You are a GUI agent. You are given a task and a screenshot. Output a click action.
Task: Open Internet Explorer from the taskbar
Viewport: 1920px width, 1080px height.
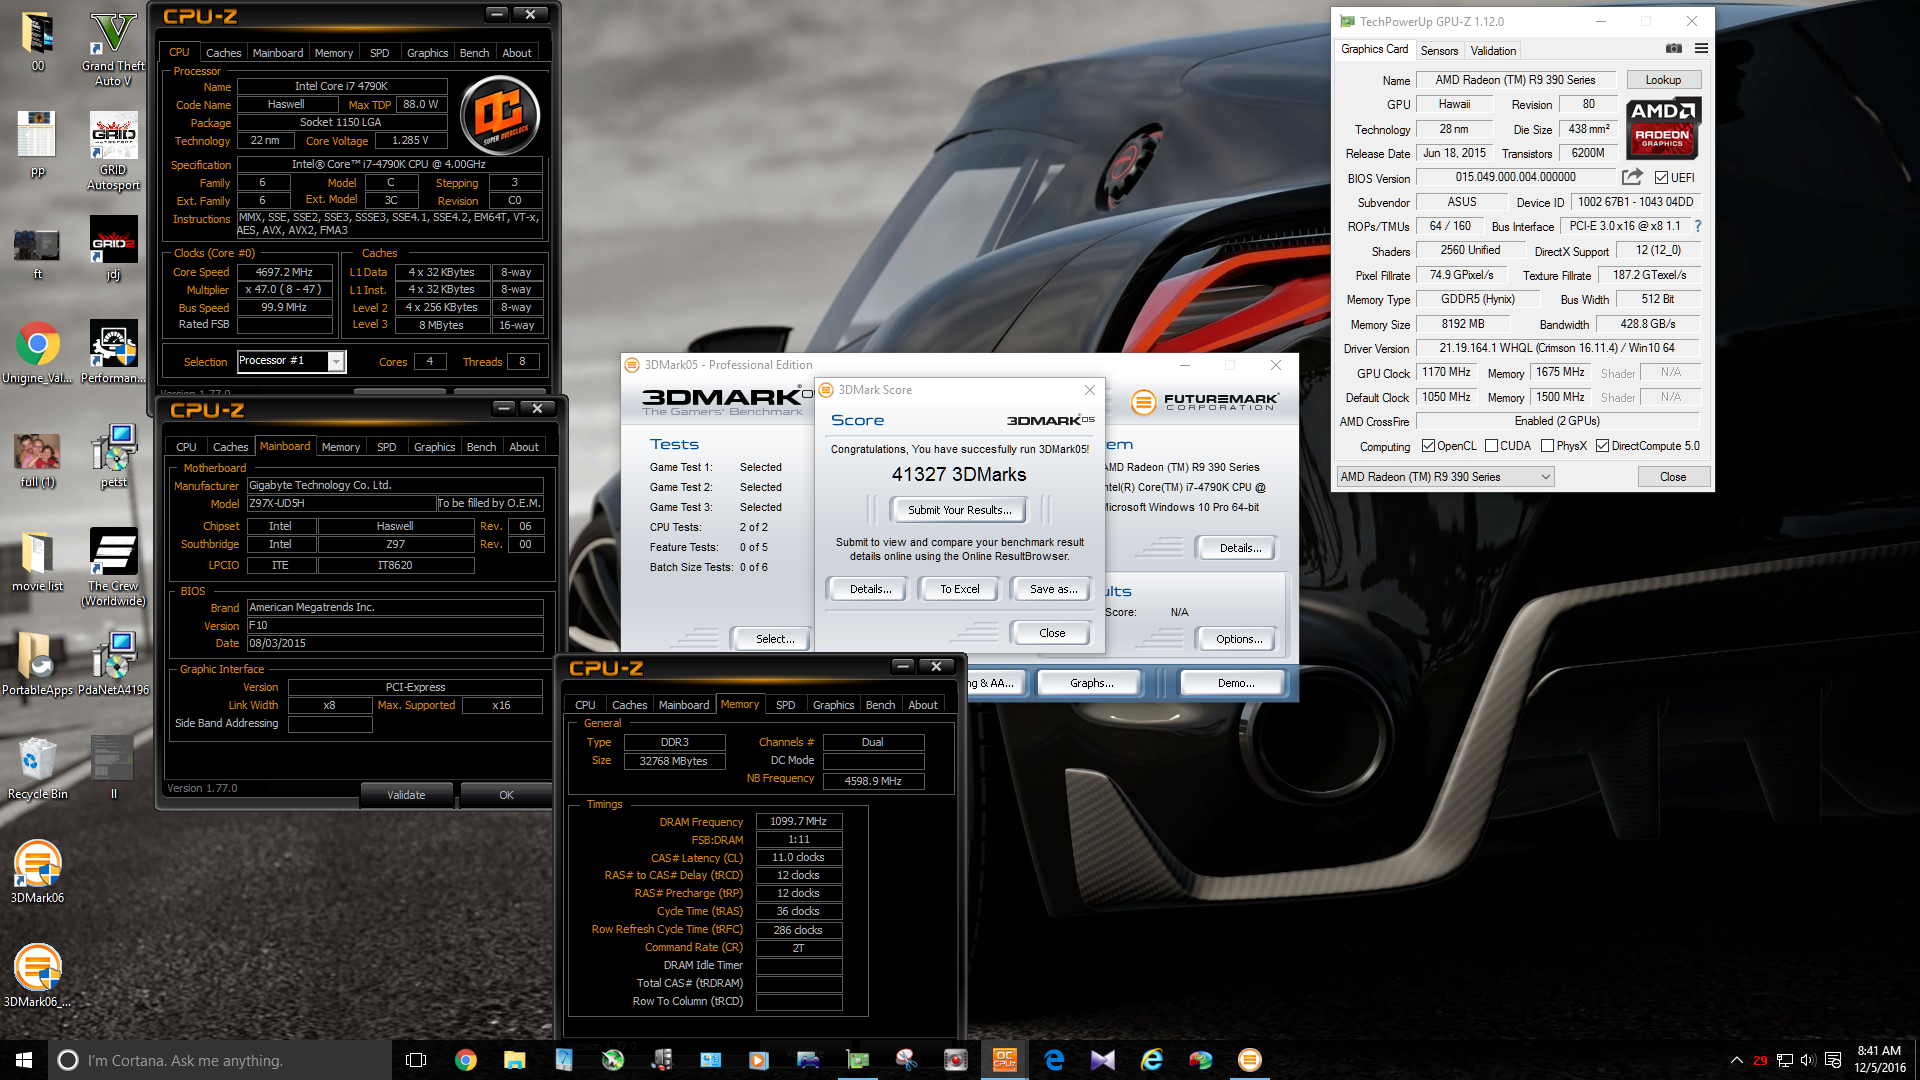1152,1060
